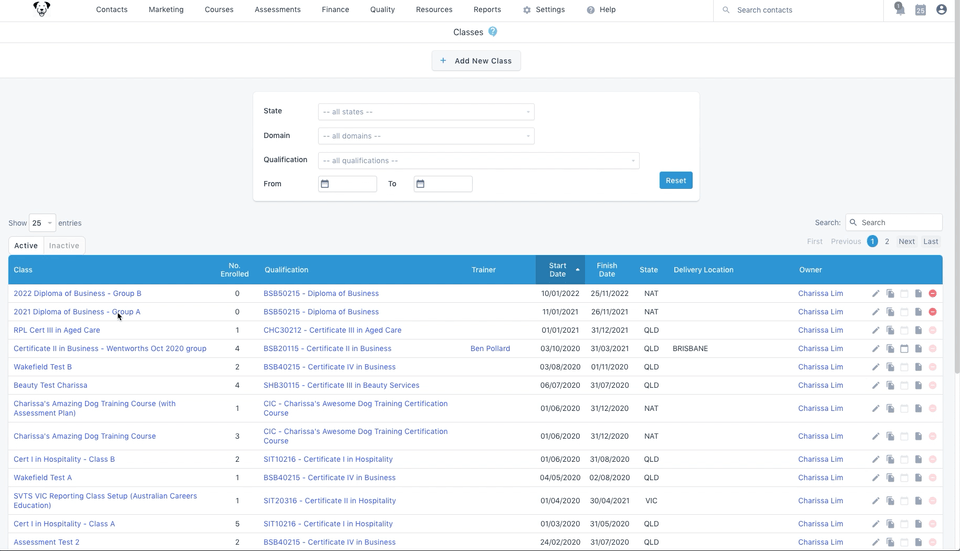
Task: Open the Beauty Test Charissa class link
Action: pyautogui.click(x=50, y=385)
